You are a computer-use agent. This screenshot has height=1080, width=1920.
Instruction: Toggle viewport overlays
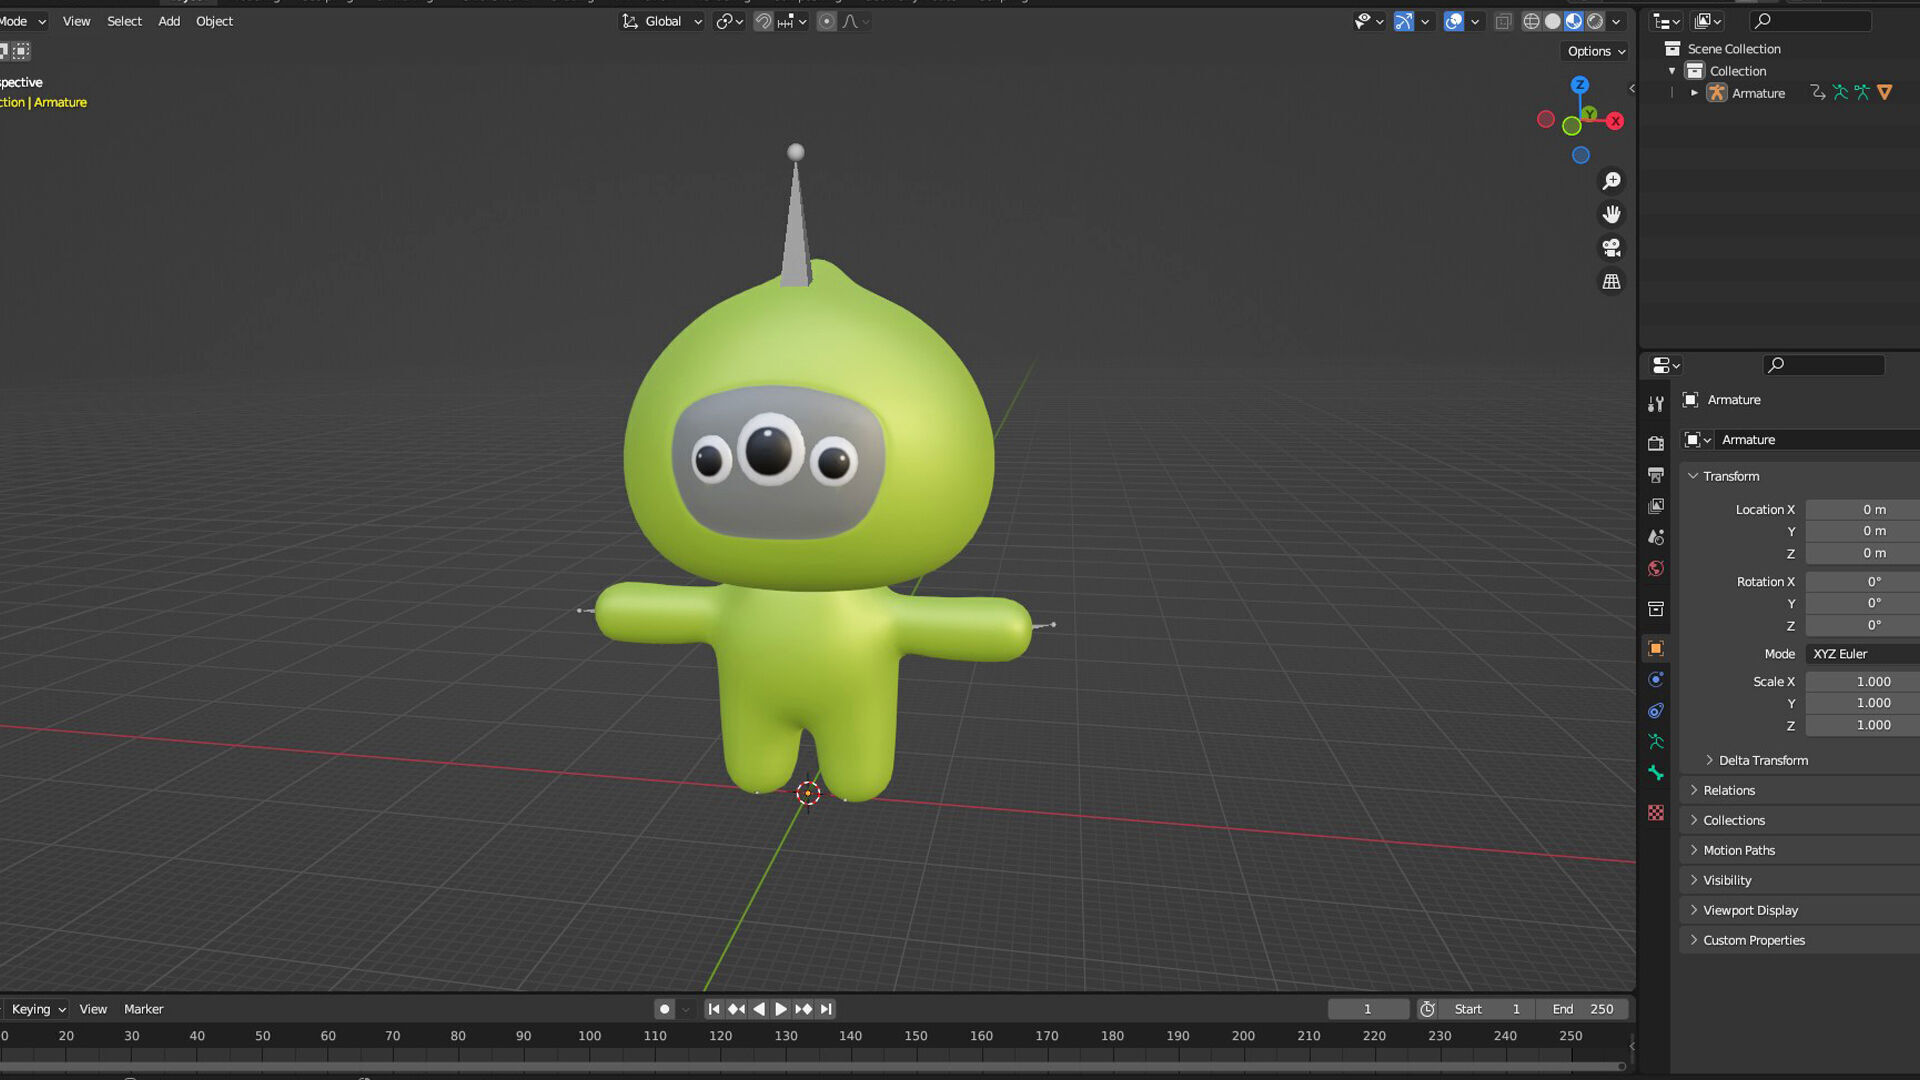(1454, 21)
